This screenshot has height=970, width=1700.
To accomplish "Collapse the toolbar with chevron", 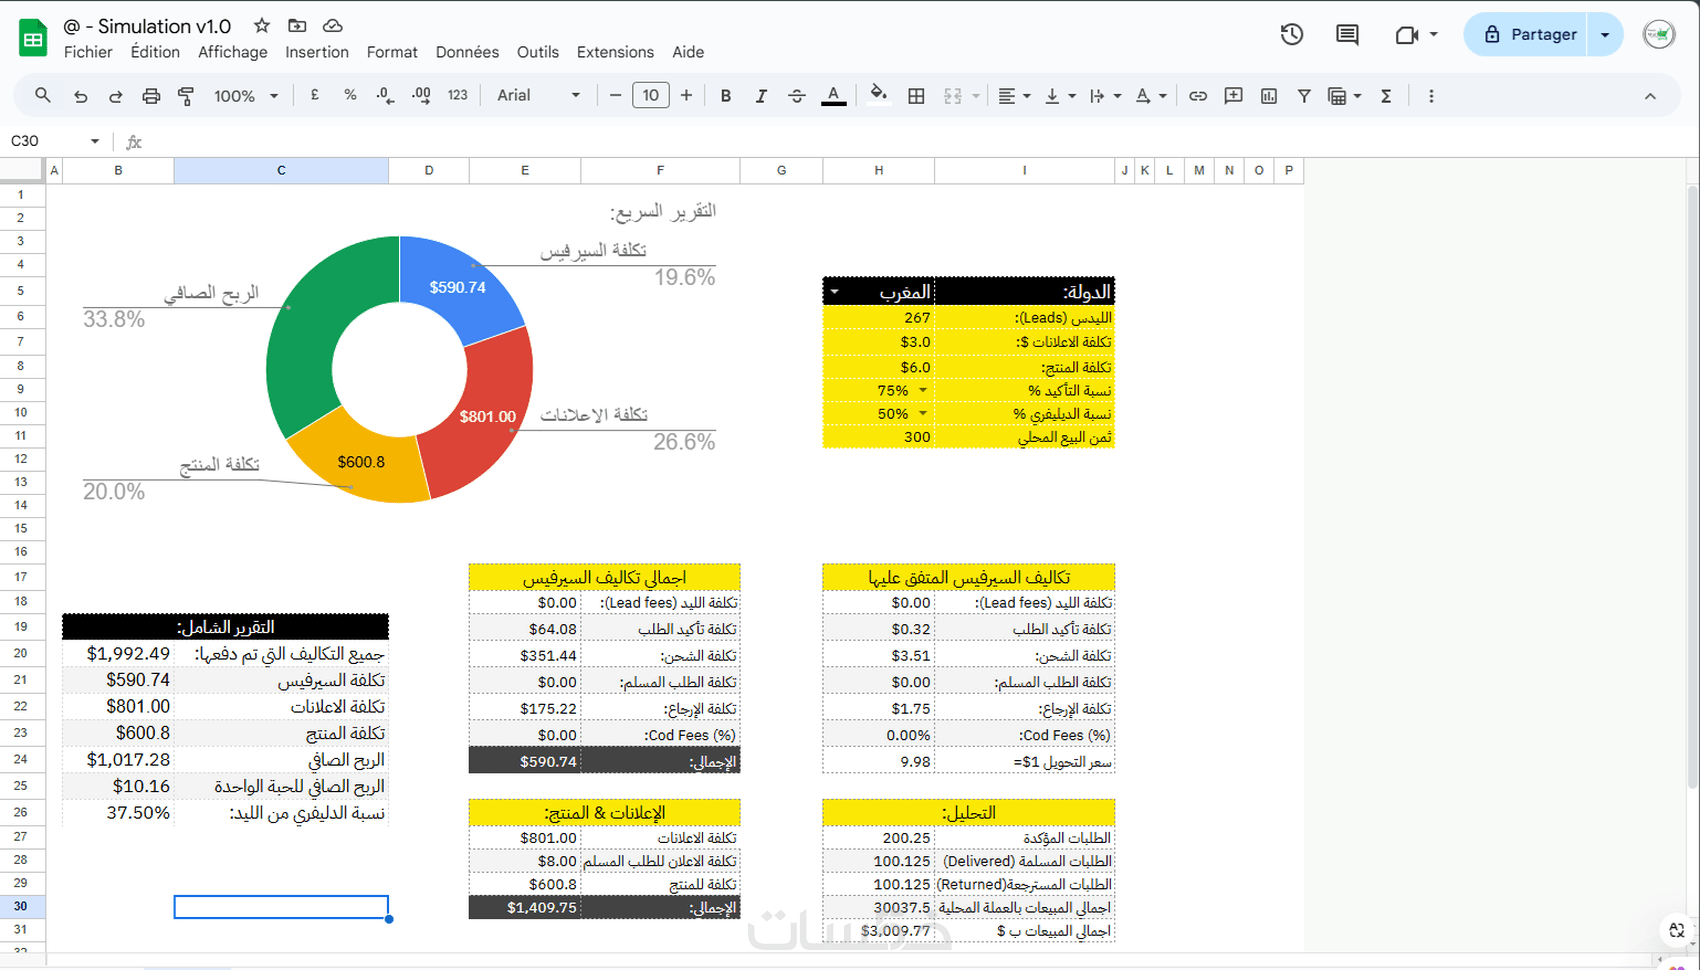I will click(1650, 96).
